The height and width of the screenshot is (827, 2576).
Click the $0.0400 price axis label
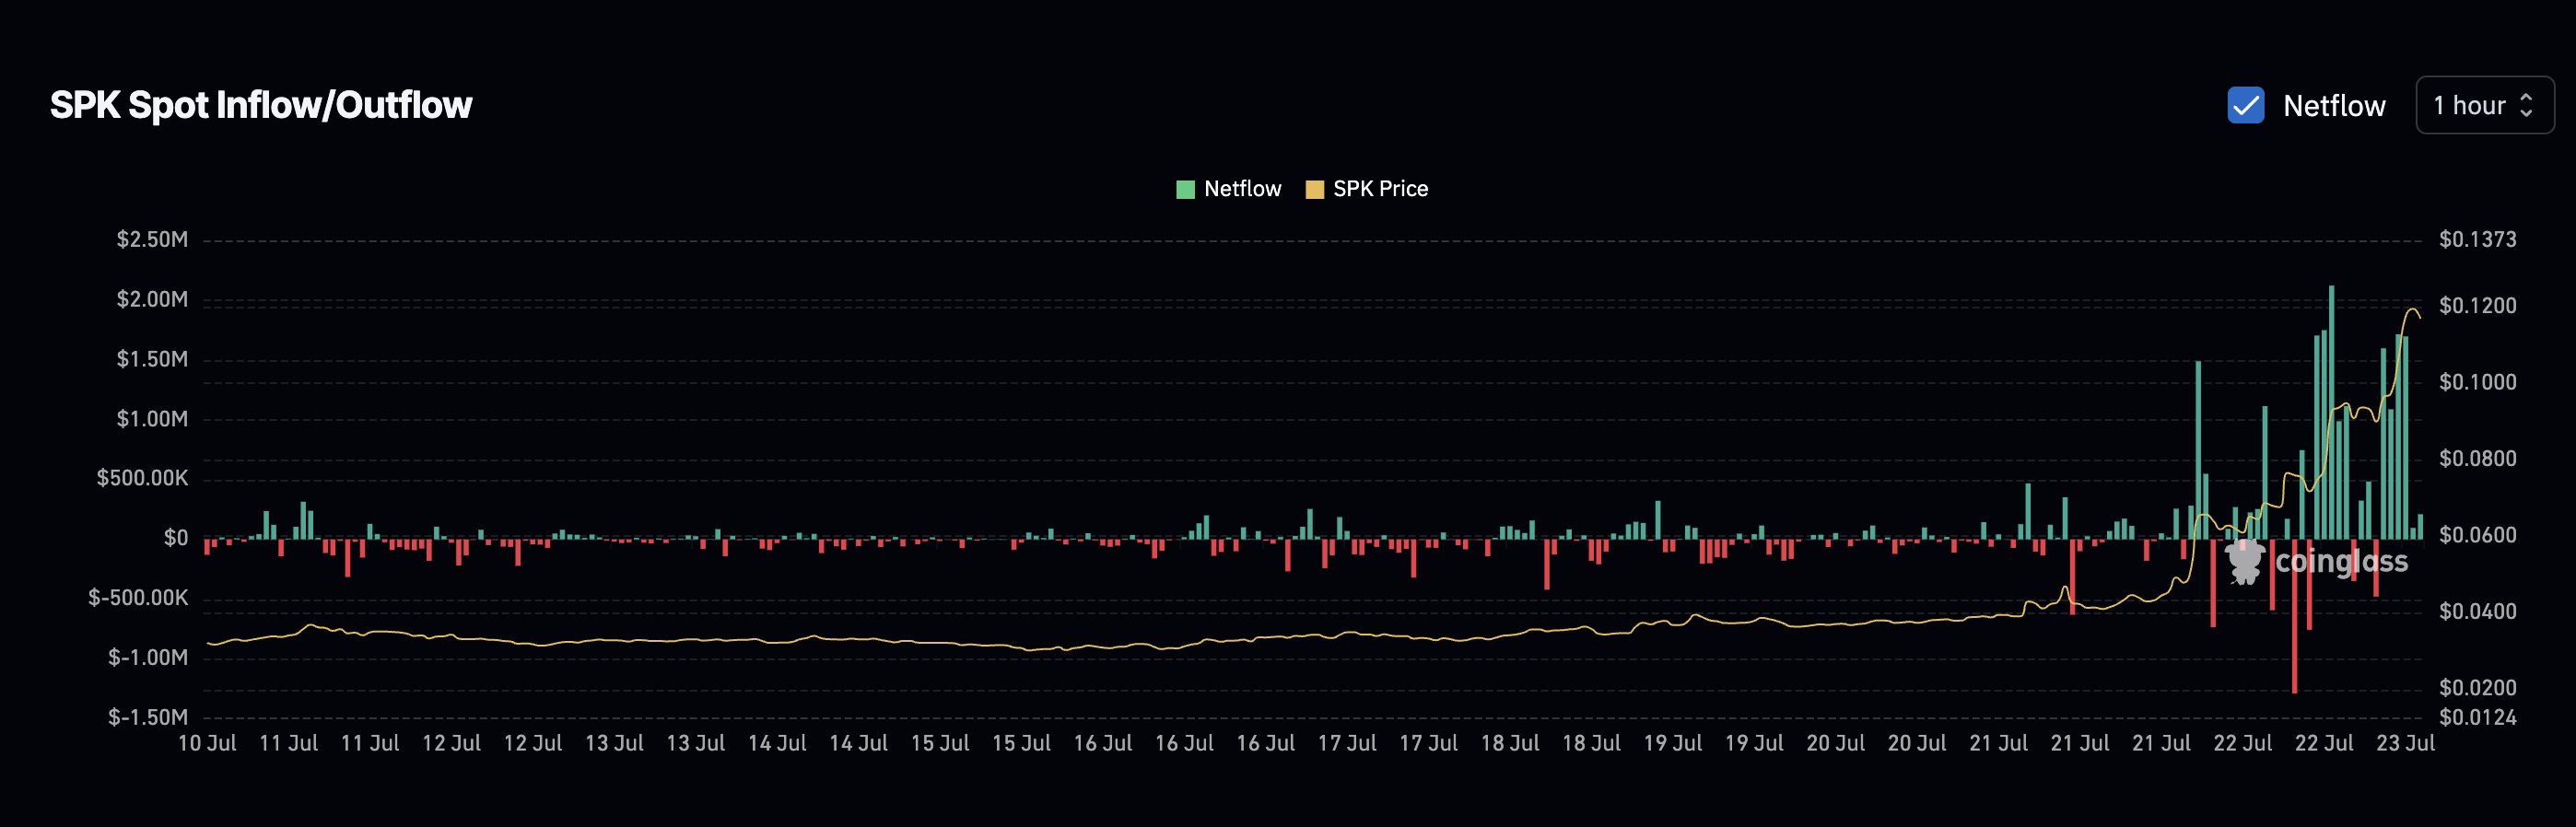[x=2478, y=611]
